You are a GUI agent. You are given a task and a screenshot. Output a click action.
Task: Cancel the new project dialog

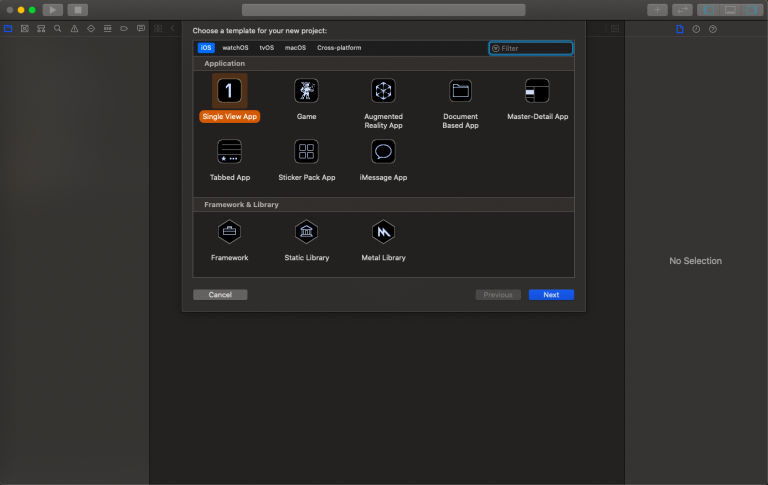(220, 294)
